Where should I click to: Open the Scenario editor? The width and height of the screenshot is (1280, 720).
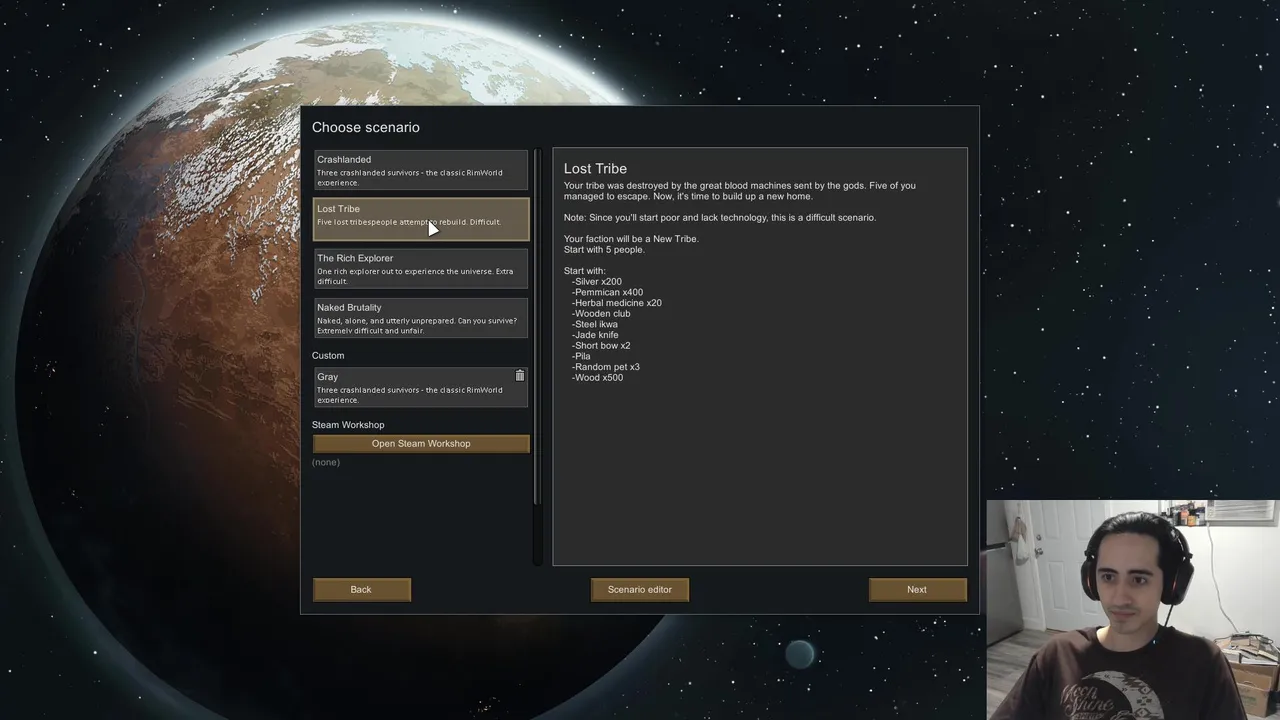point(640,589)
